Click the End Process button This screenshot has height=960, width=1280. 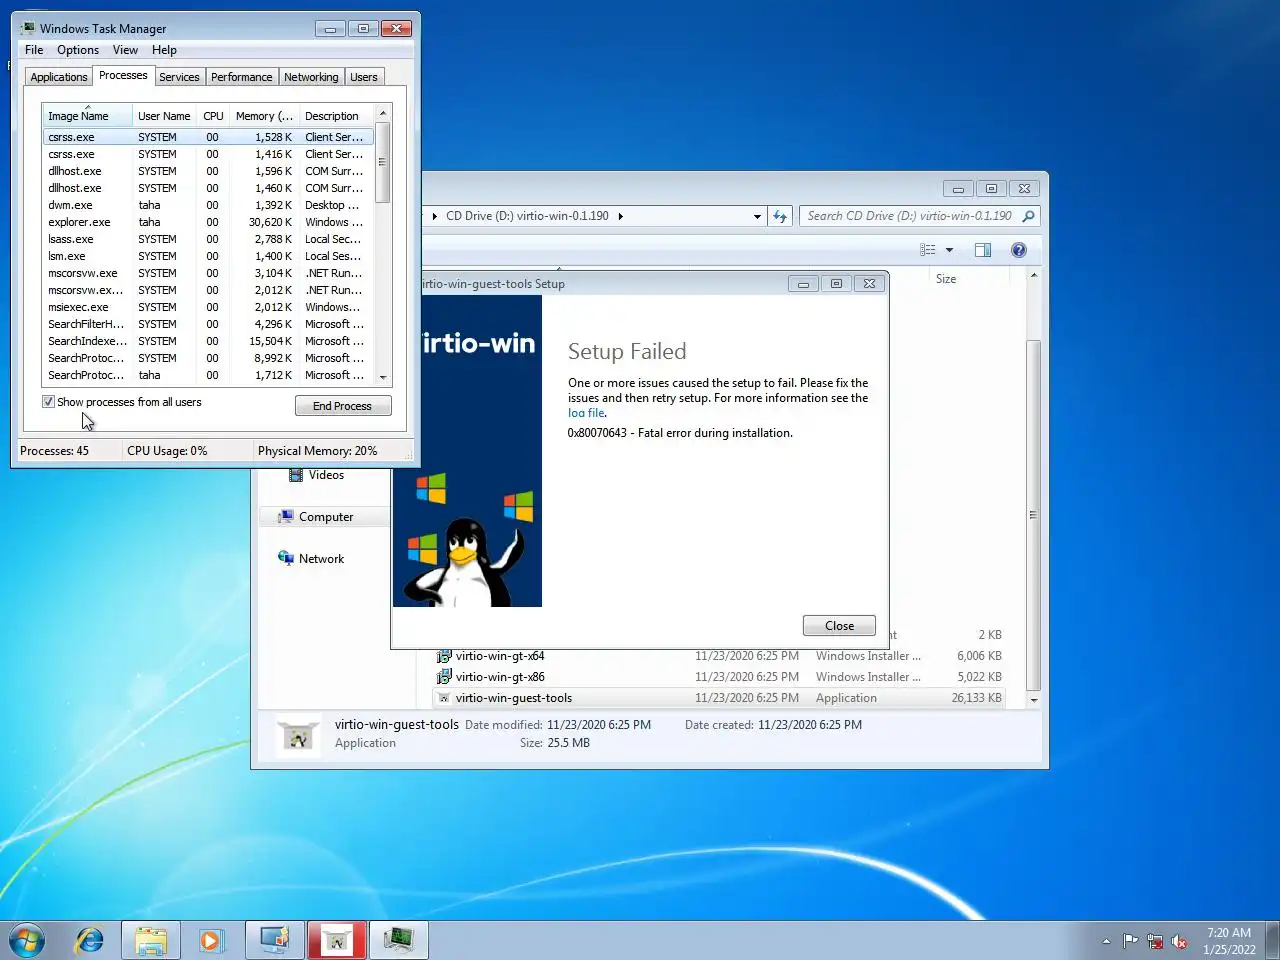[x=343, y=406]
